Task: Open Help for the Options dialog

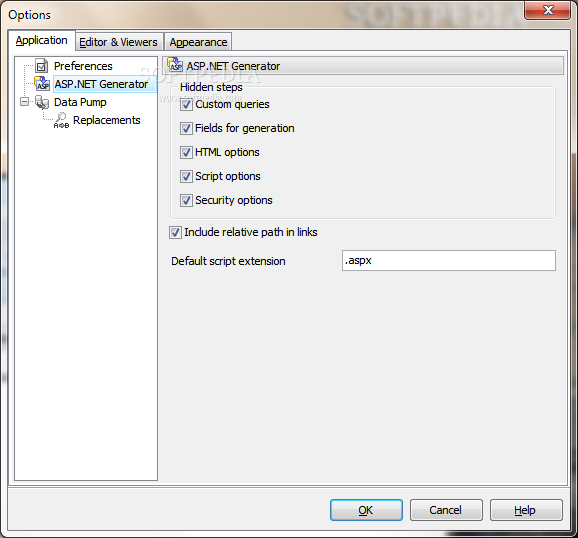Action: click(526, 510)
